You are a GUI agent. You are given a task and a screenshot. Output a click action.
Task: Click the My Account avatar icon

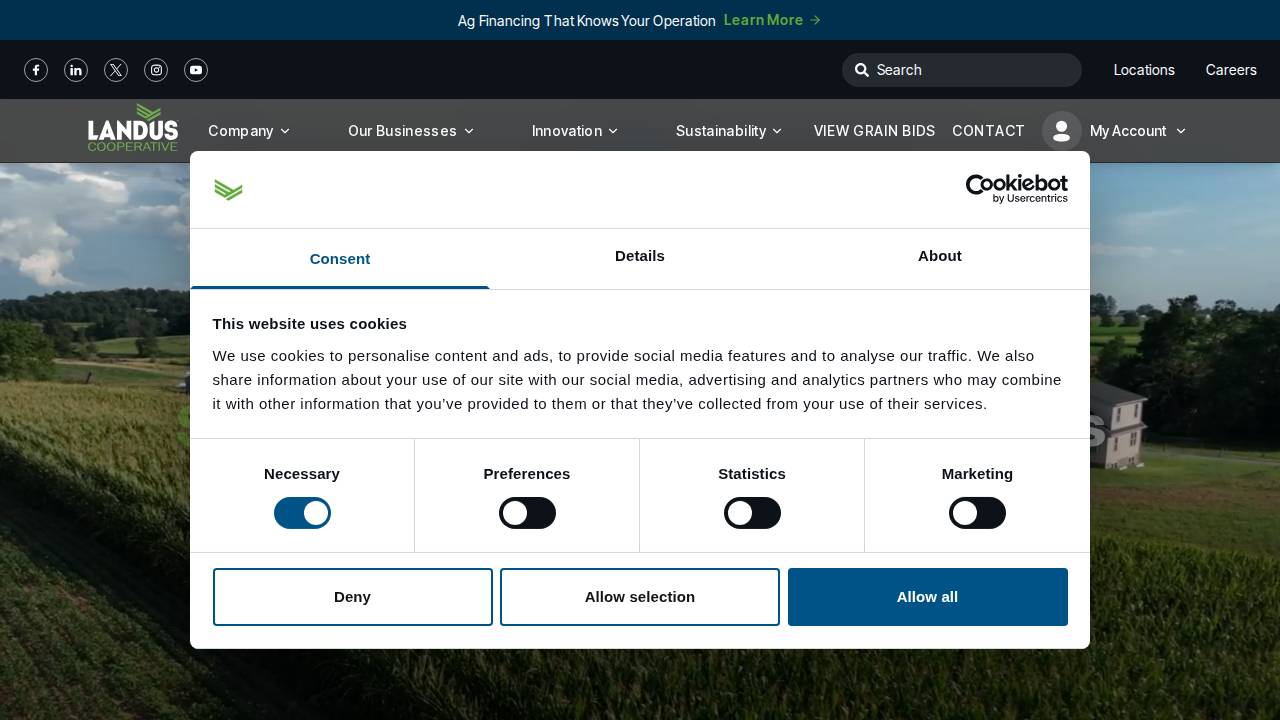click(x=1062, y=131)
